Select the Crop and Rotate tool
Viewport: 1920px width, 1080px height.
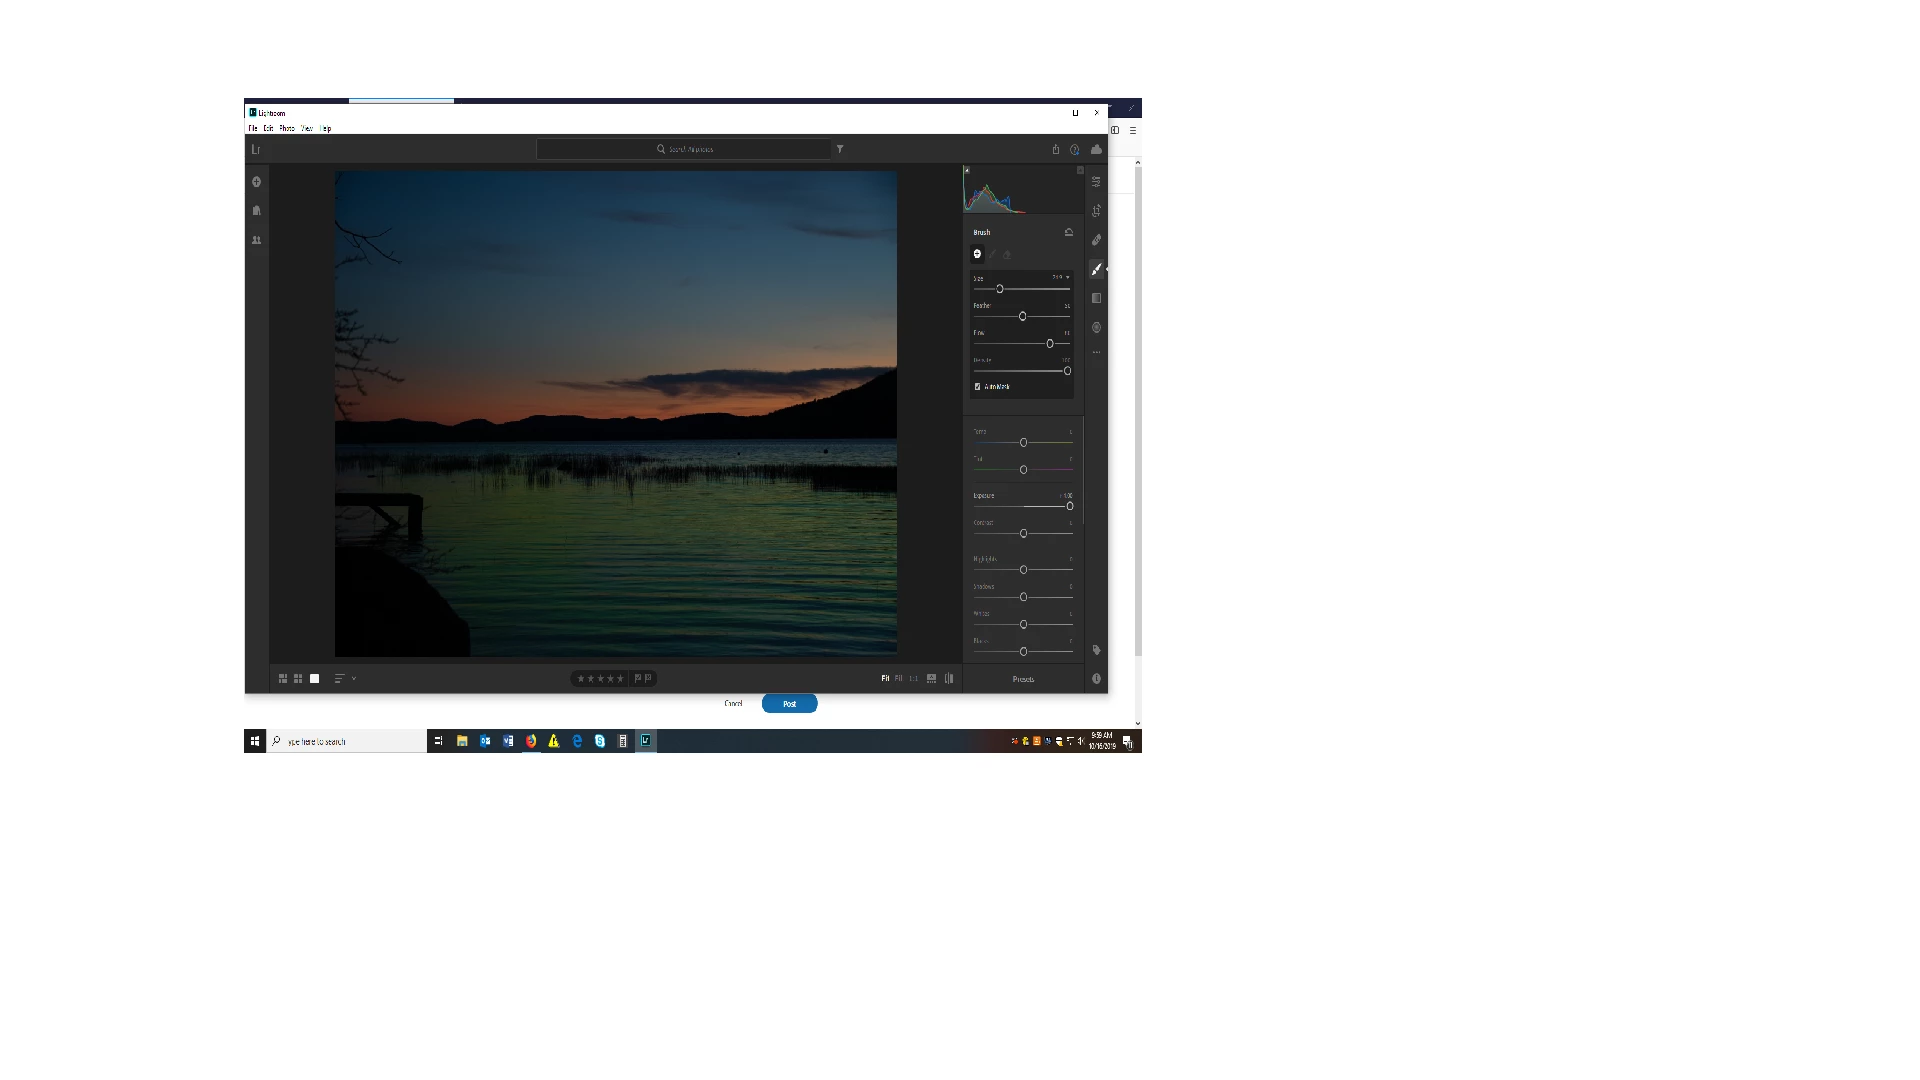tap(1096, 211)
